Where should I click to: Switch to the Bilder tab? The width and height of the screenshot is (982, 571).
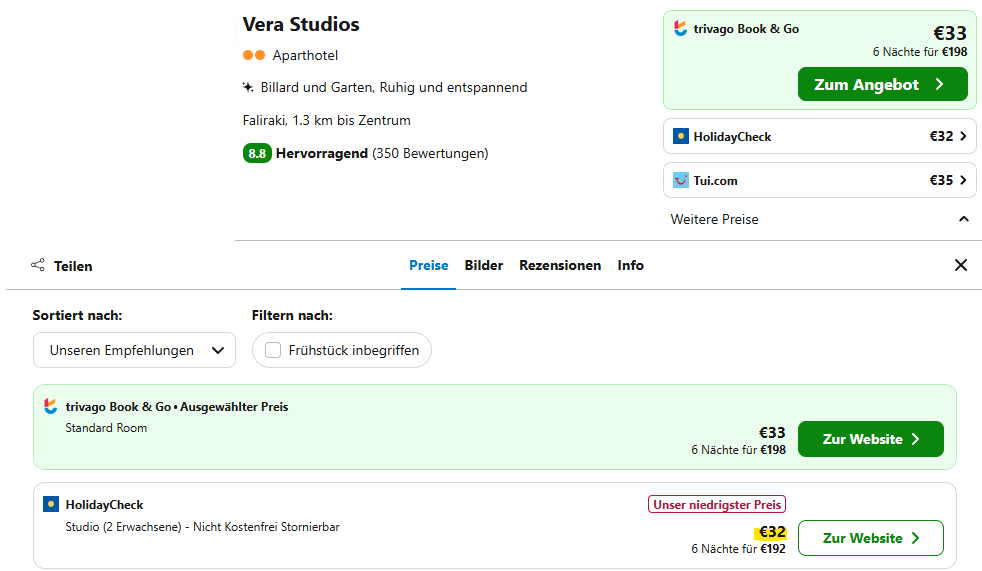click(x=483, y=265)
